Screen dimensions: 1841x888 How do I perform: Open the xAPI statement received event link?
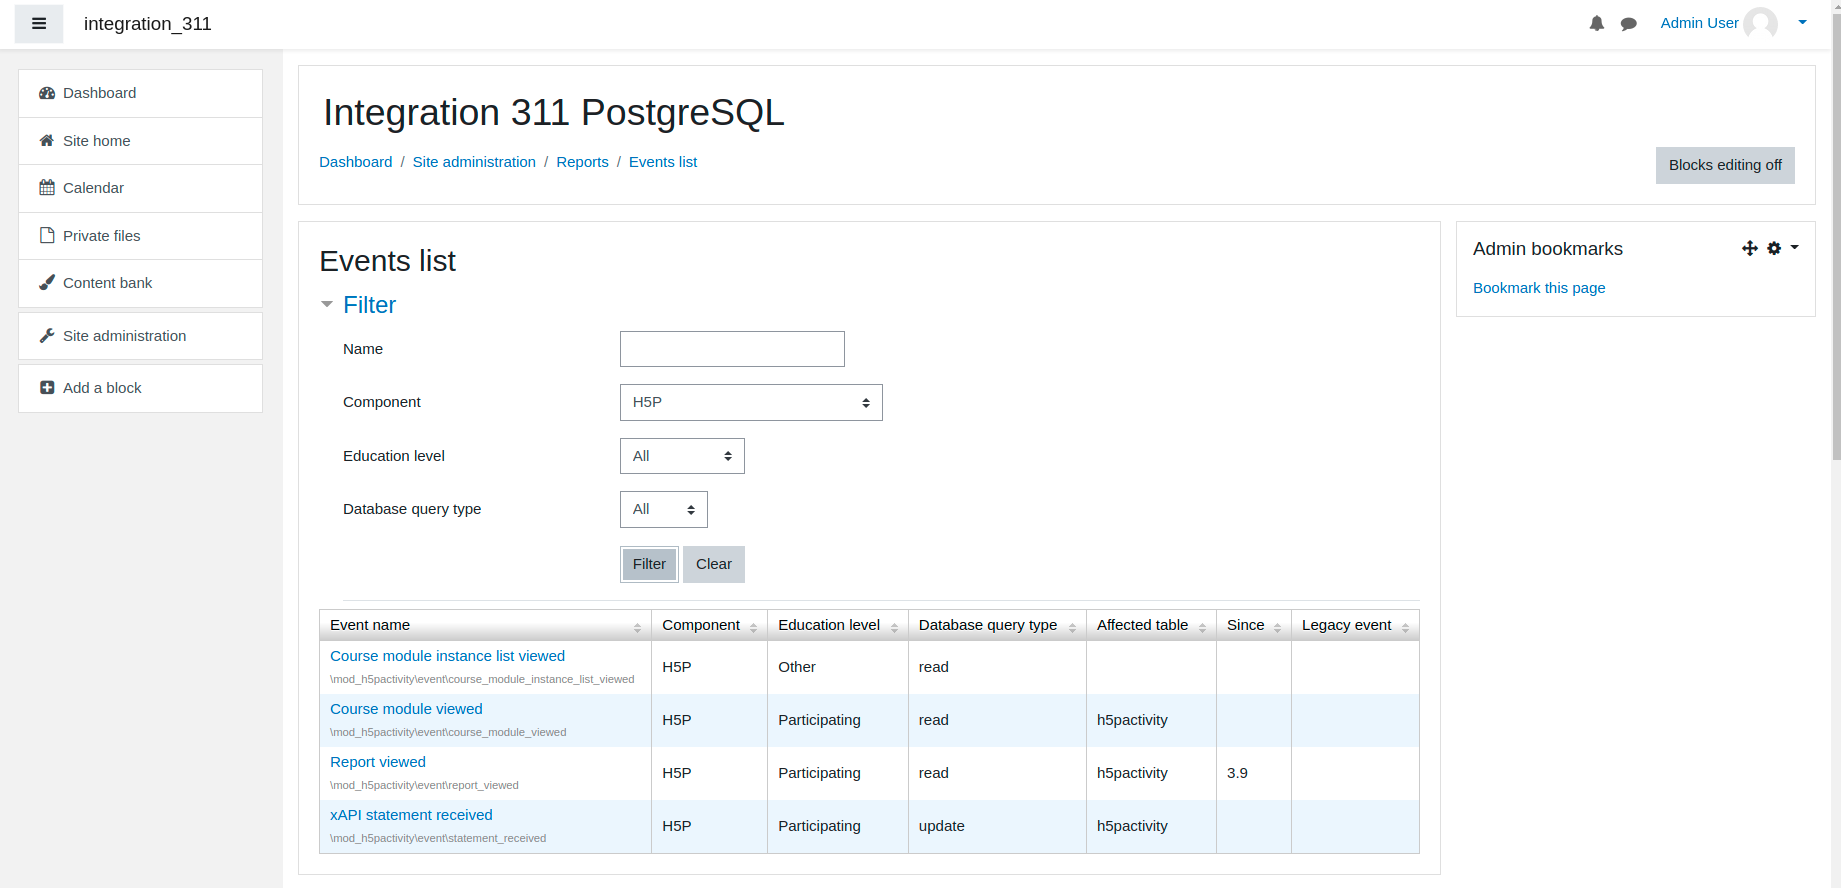click(x=411, y=815)
